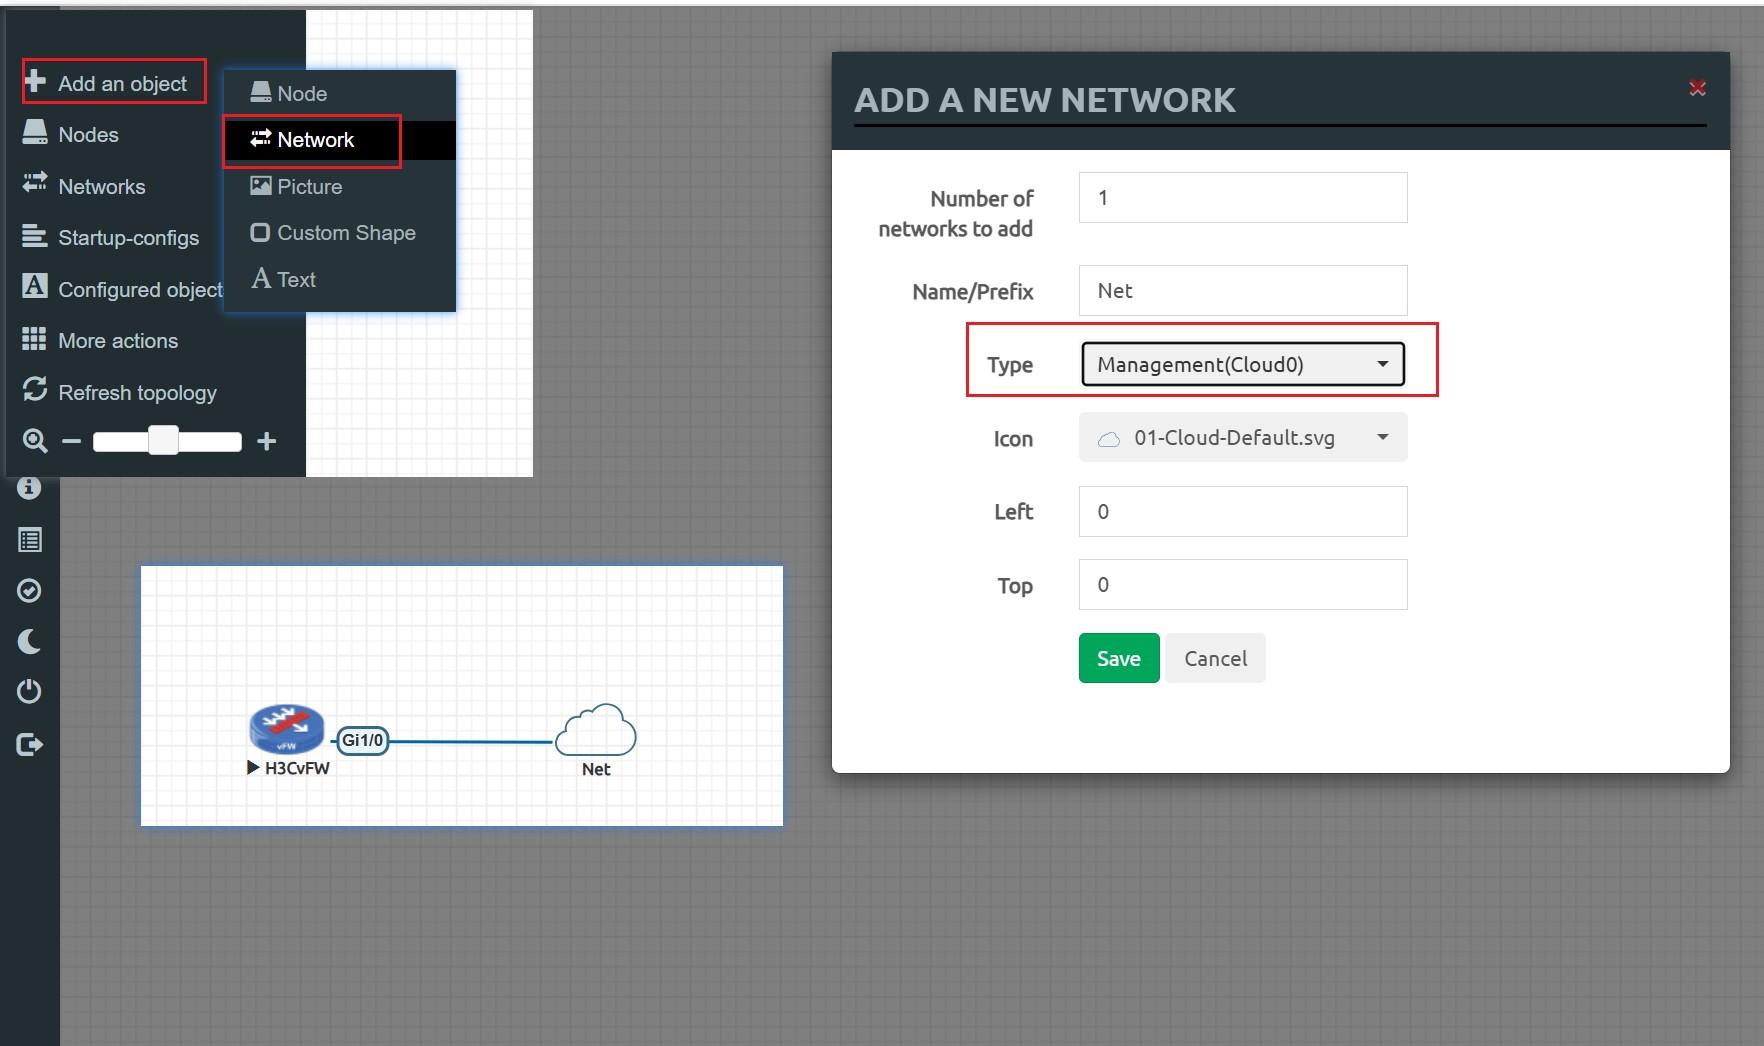Viewport: 1764px width, 1046px height.
Task: Open the Icon dropdown 01-Cloud-Default.svg
Action: click(x=1243, y=438)
